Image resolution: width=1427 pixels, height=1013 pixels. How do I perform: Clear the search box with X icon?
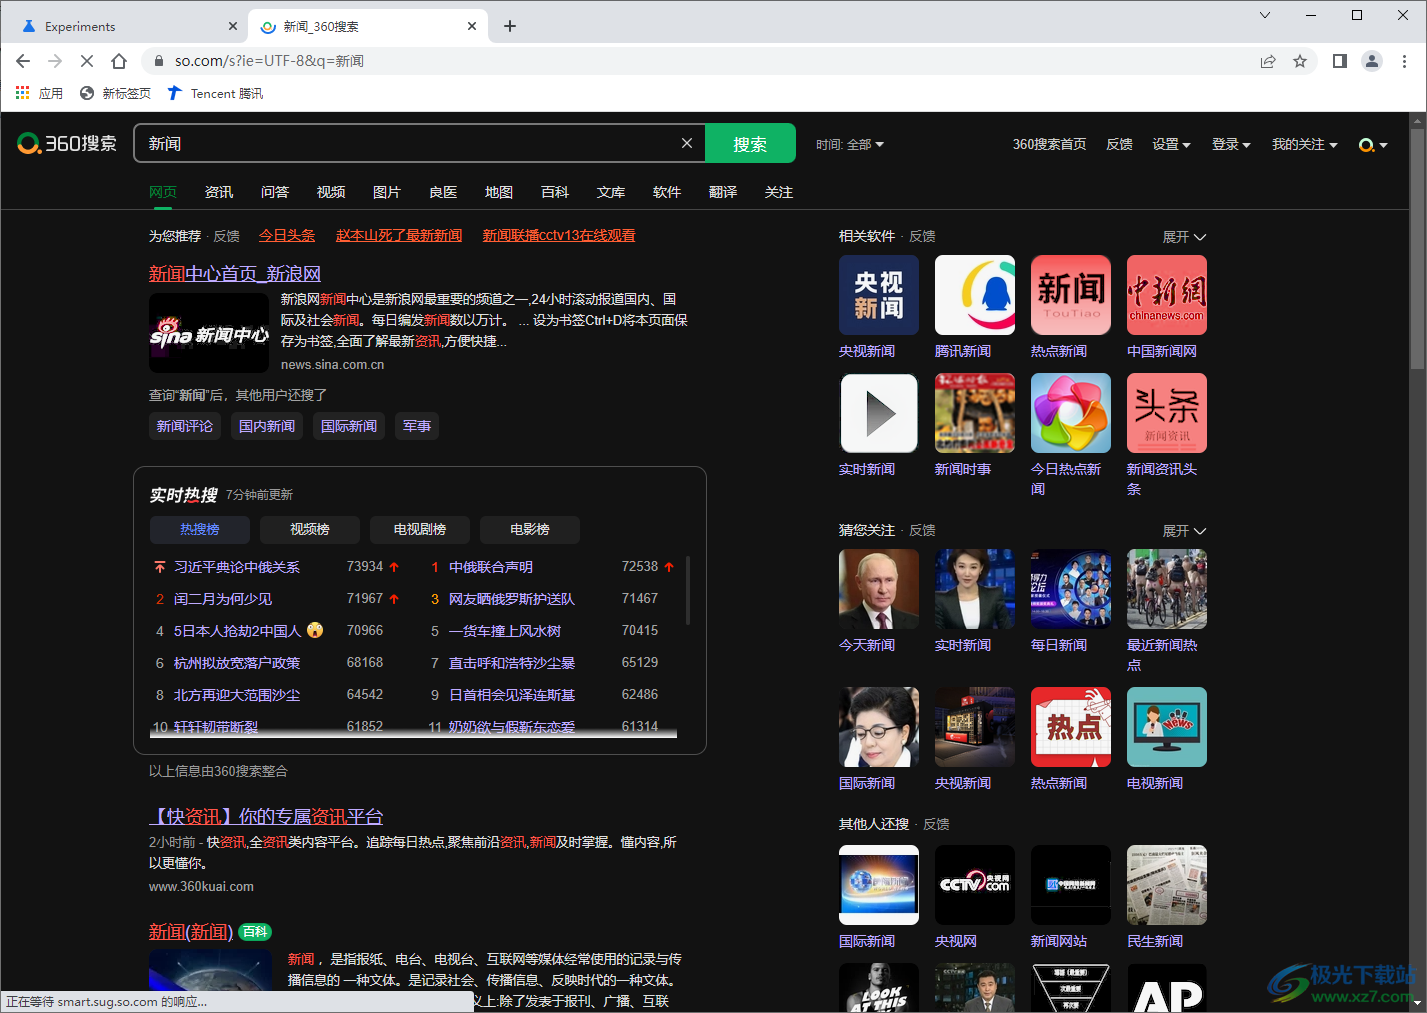[x=687, y=143]
